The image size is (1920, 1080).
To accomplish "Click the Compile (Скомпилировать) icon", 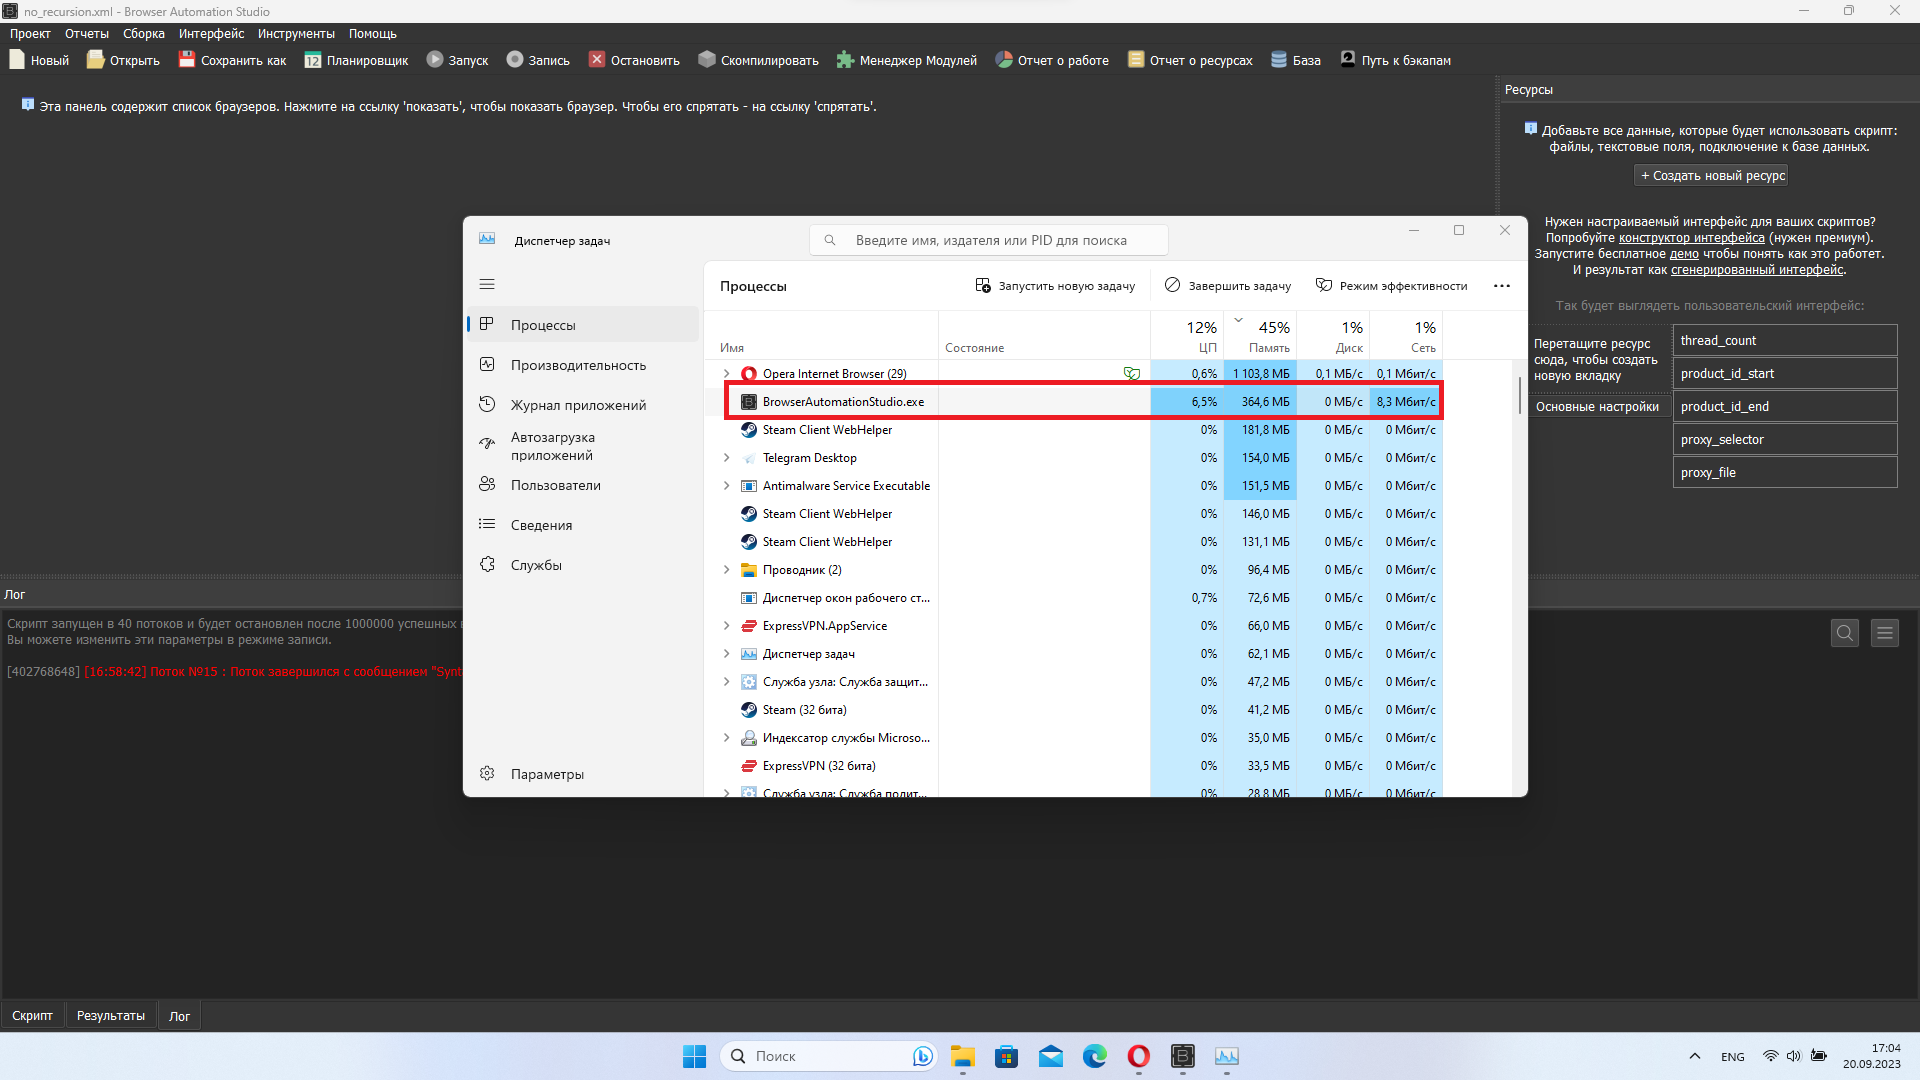I will pos(707,60).
